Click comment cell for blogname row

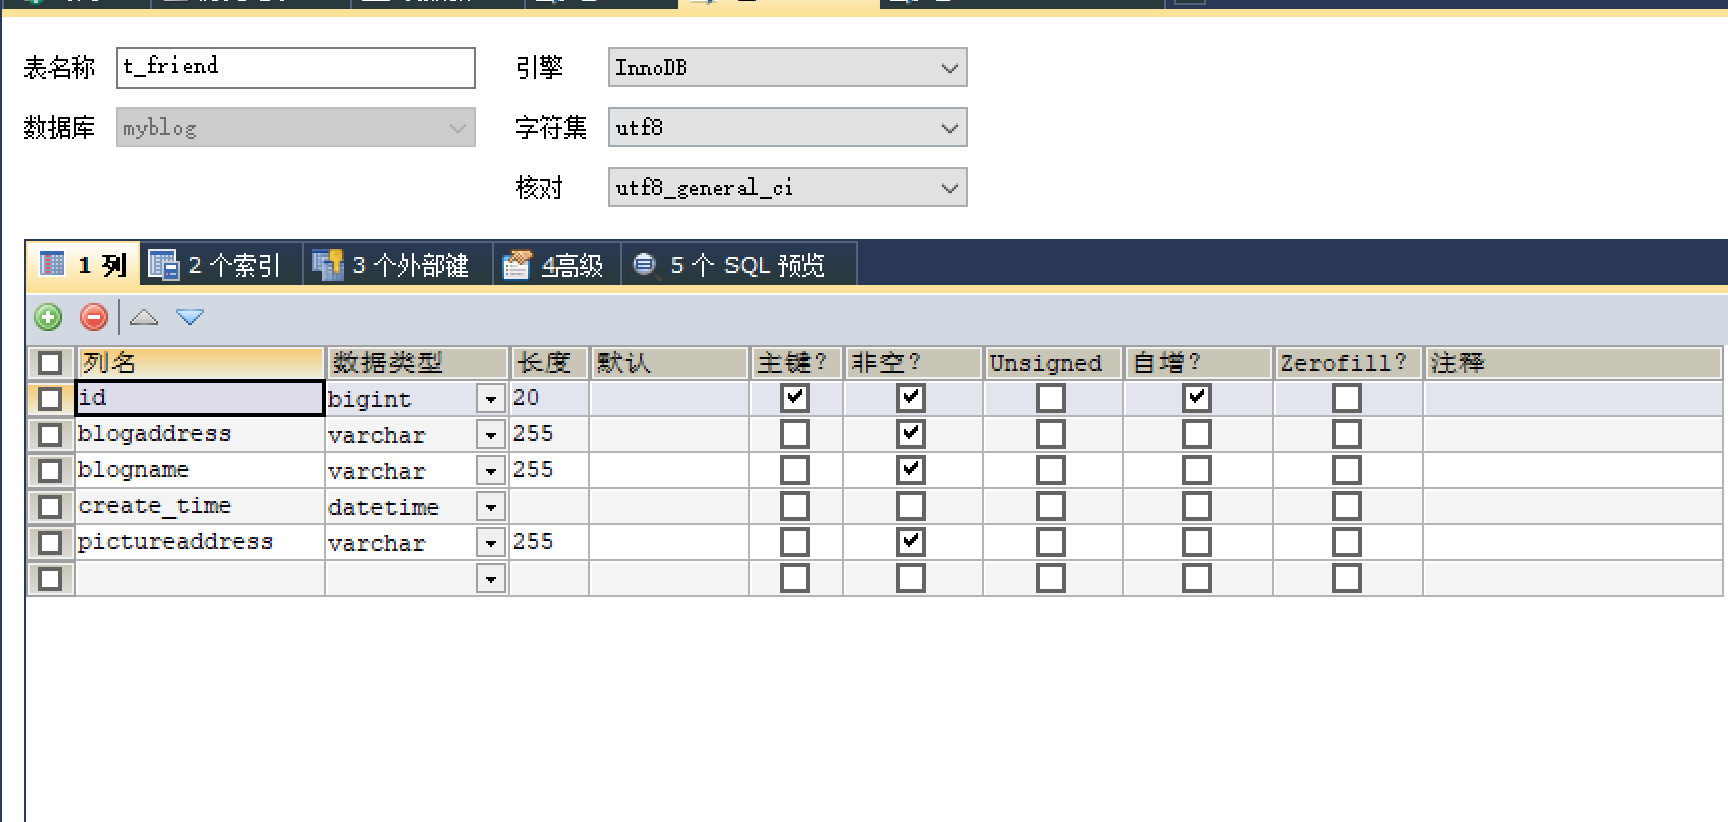coord(1572,470)
